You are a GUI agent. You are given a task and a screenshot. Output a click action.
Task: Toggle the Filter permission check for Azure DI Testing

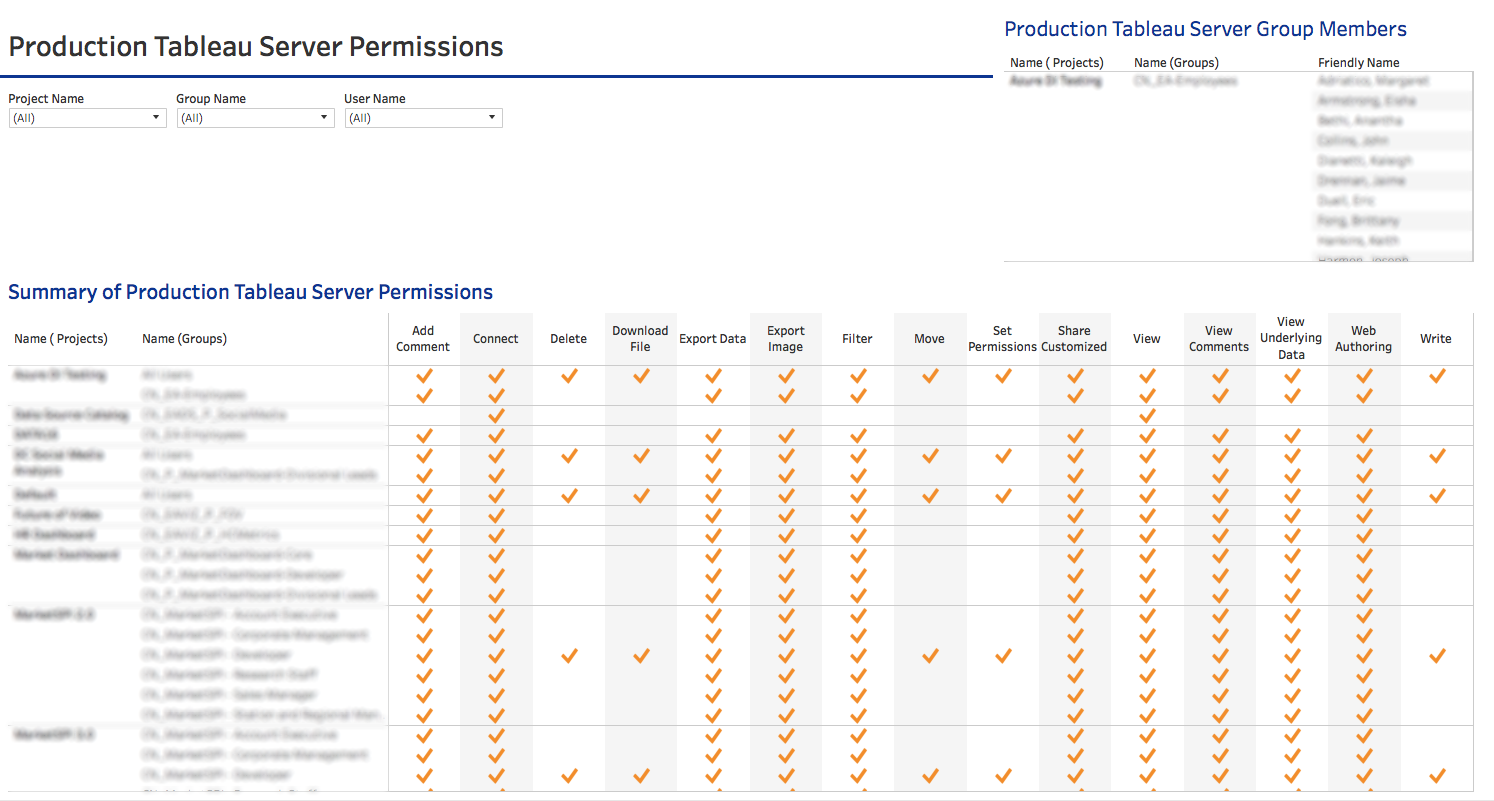point(857,375)
